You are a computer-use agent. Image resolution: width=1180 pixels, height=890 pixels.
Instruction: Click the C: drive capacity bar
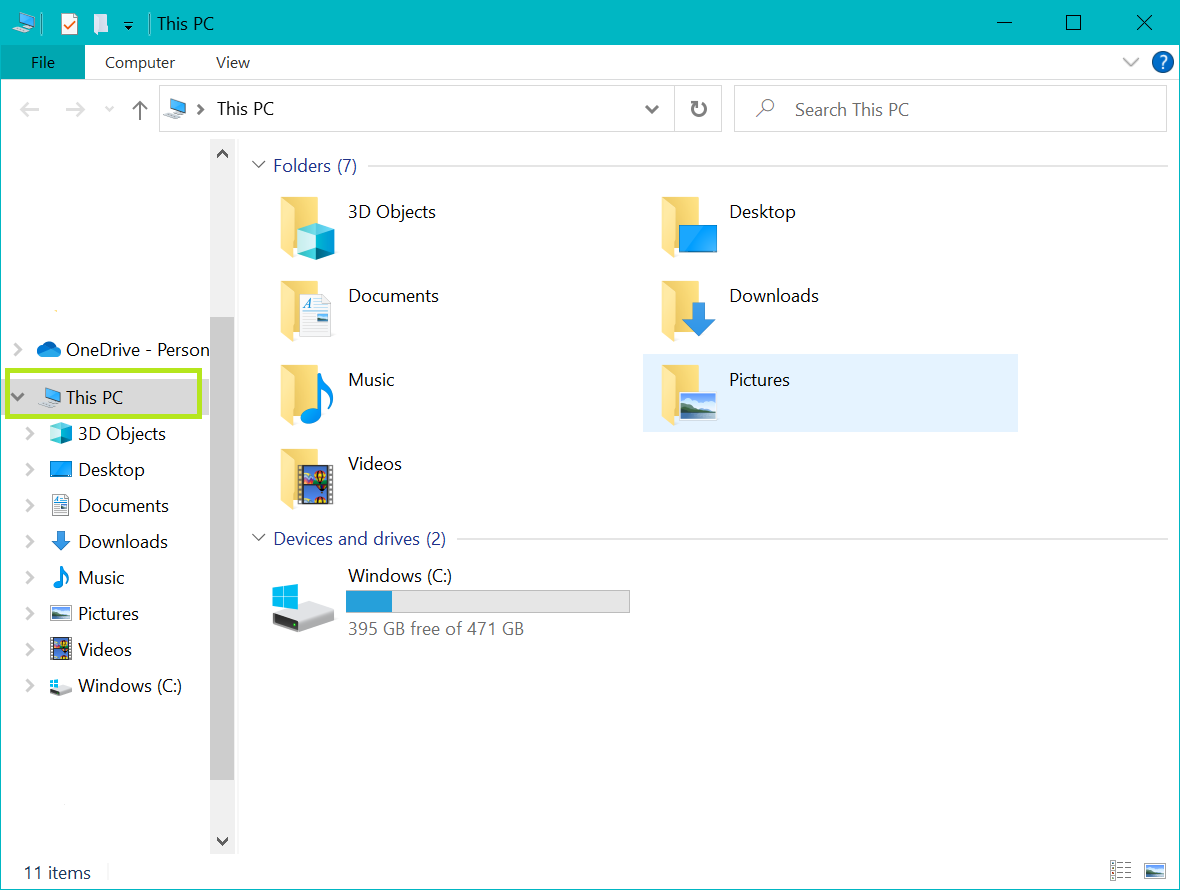487,600
